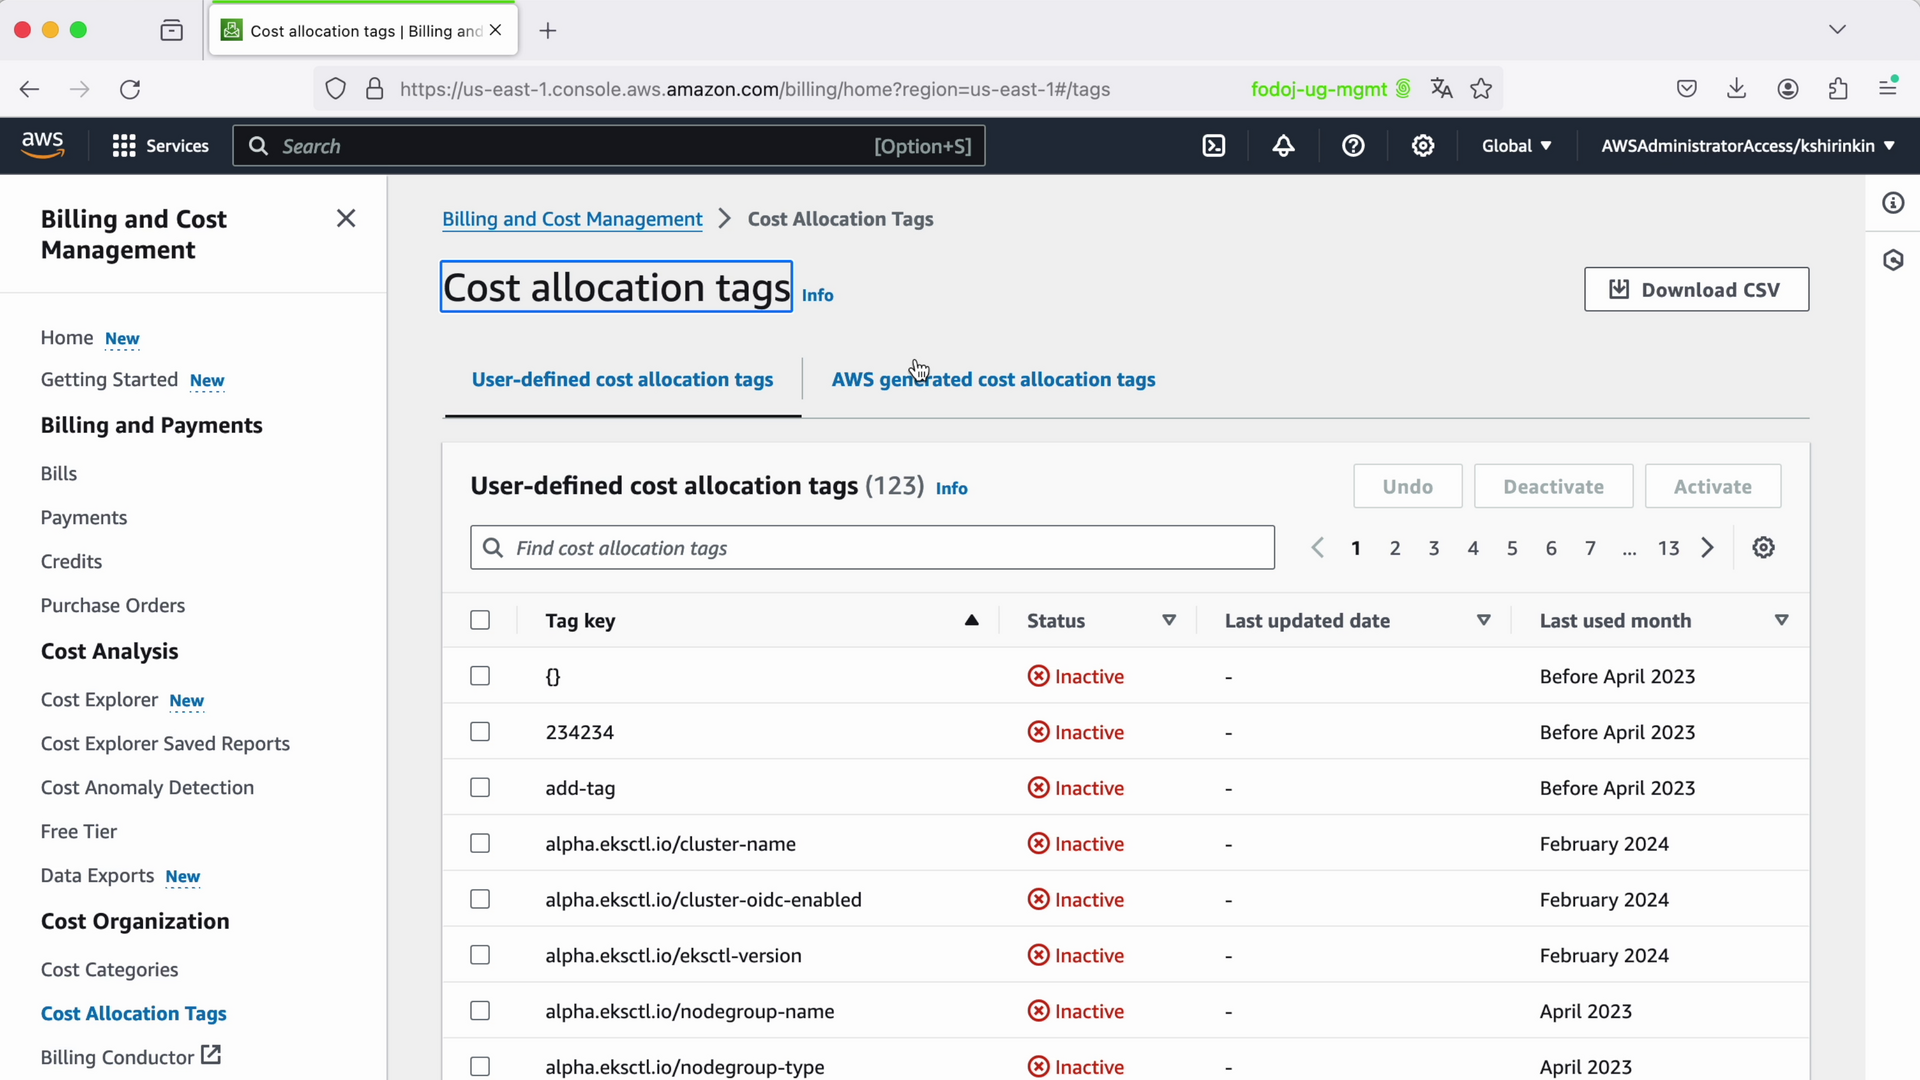Select User-defined cost allocation tags tab
1920x1080 pixels.
[x=622, y=380]
